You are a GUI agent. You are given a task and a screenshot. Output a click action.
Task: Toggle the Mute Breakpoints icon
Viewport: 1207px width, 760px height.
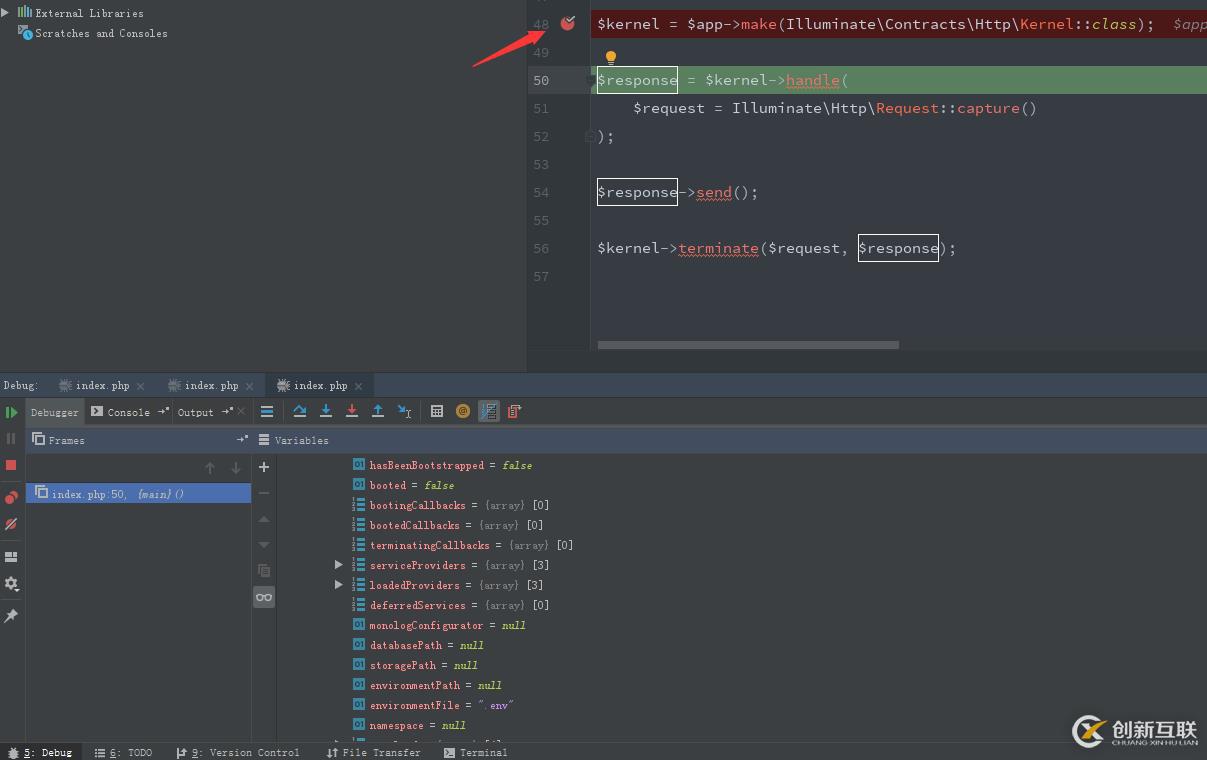pos(11,524)
